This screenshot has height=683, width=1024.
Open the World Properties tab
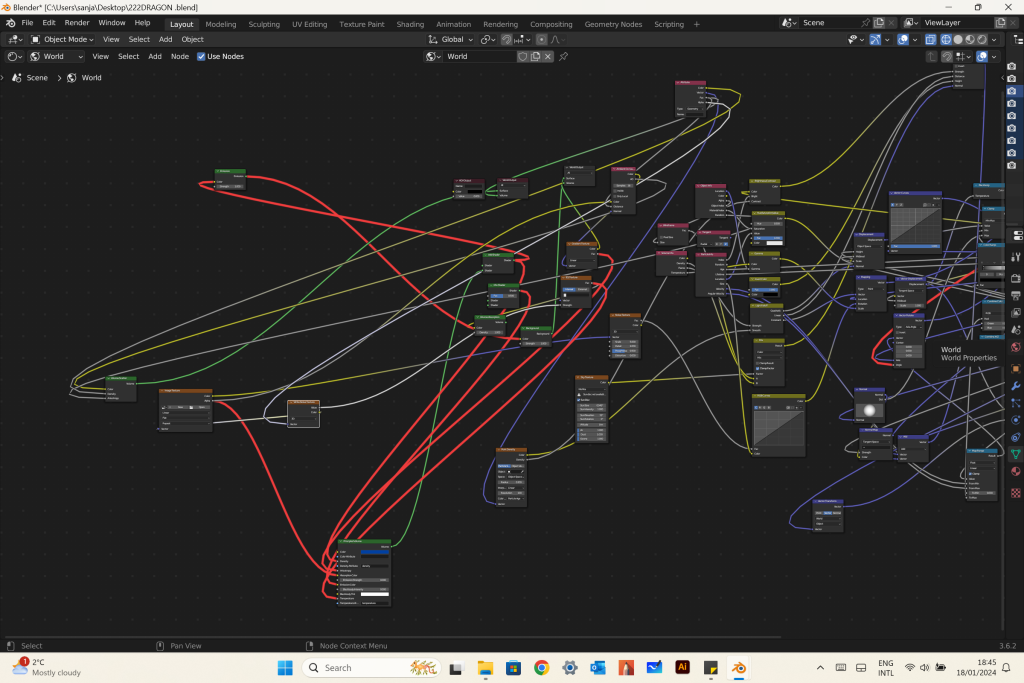pyautogui.click(x=1016, y=347)
